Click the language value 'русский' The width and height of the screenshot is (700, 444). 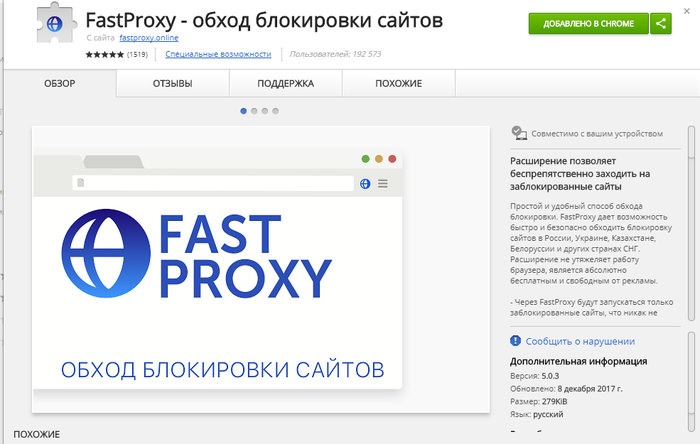pos(548,415)
